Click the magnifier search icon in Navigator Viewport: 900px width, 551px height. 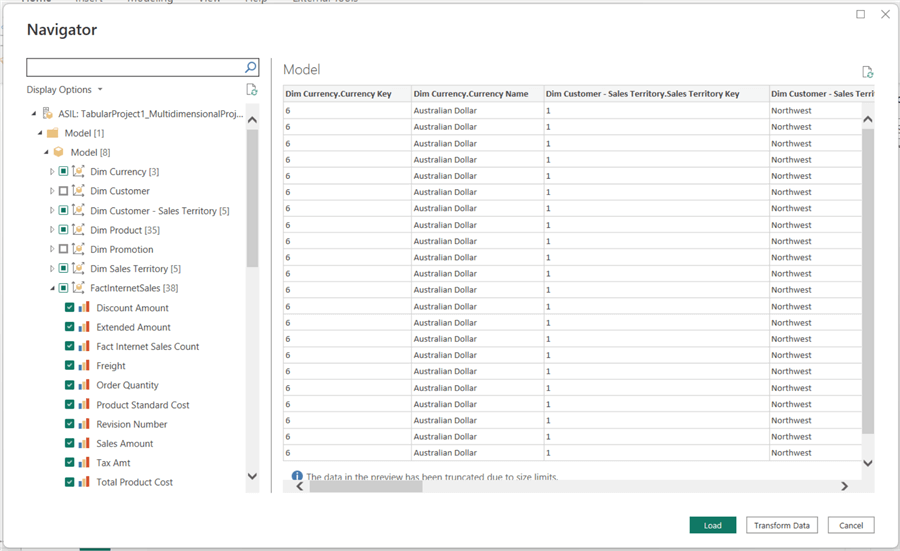(x=250, y=68)
